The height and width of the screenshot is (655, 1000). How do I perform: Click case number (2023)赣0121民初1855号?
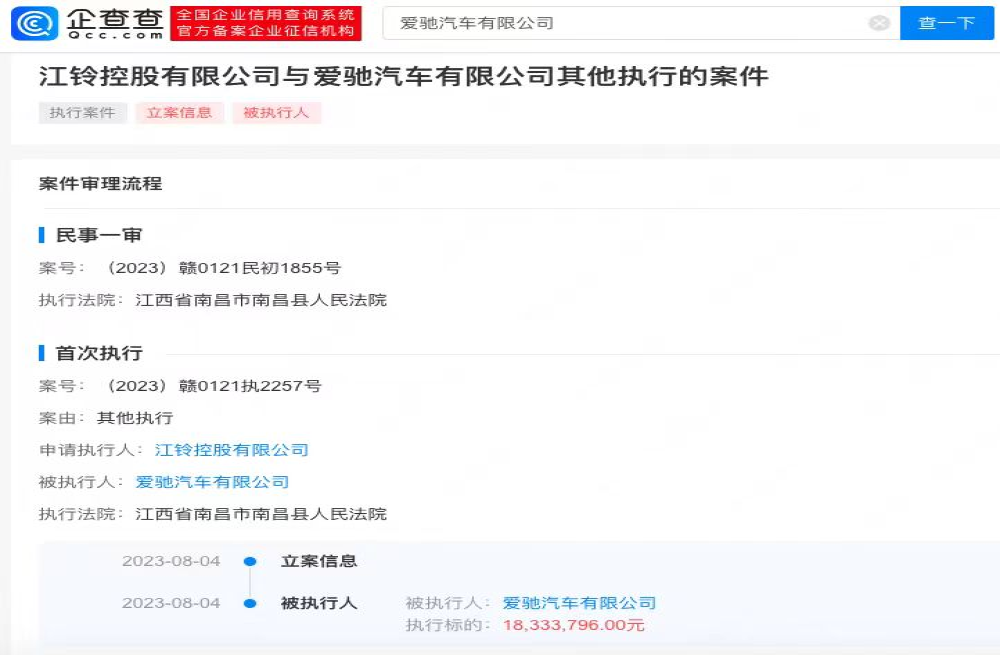(x=221, y=268)
